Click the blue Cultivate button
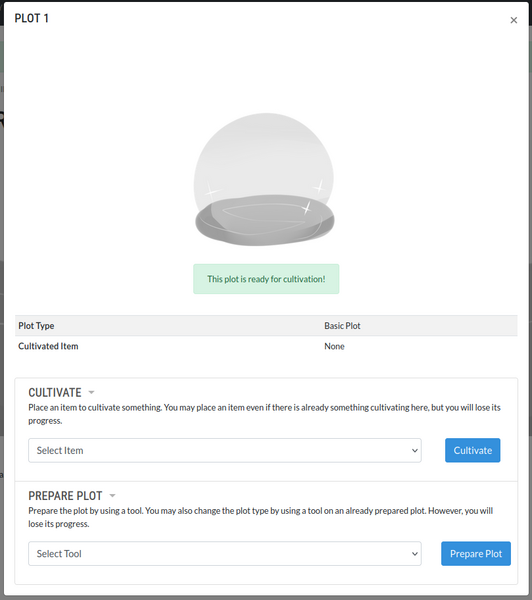Viewport: 532px width, 600px height. click(473, 450)
